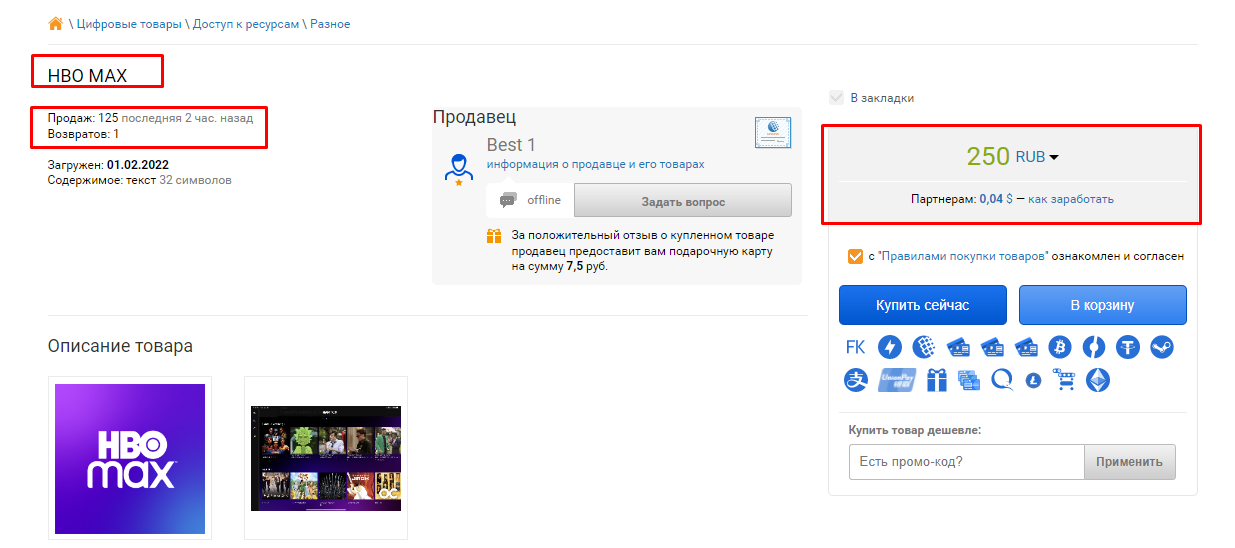This screenshot has height=548, width=1235.
Task: Open 'Цифровые товары' breadcrumb
Action: (129, 24)
